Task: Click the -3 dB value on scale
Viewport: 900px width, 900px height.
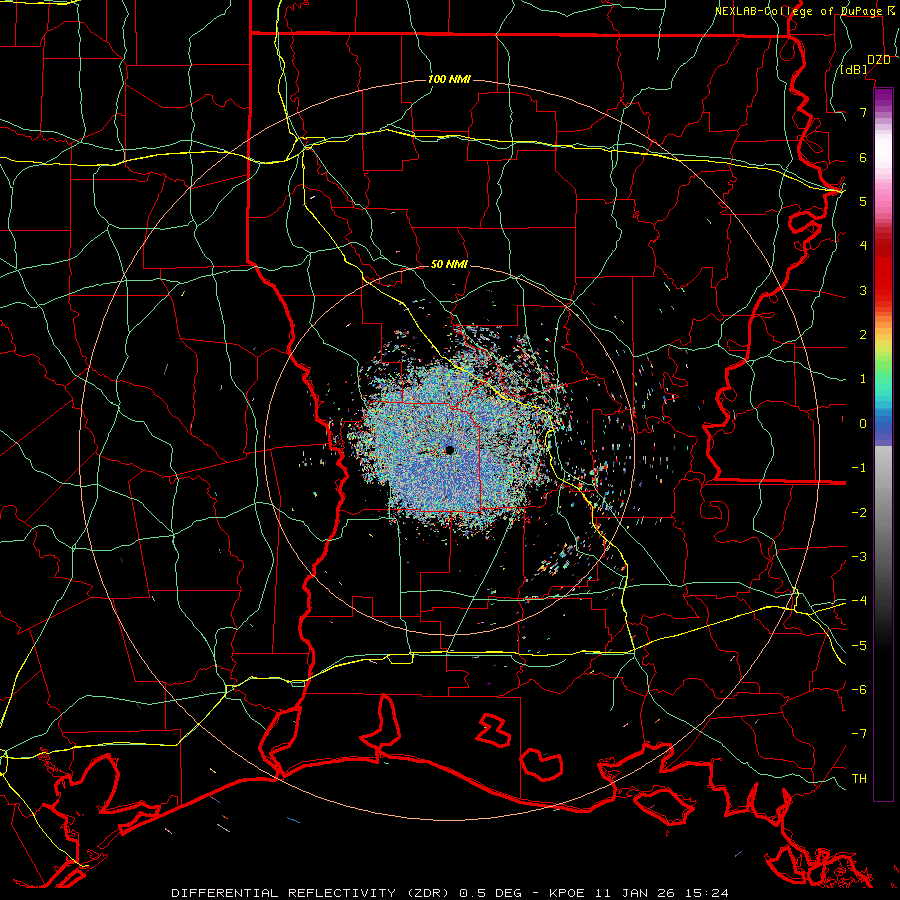Action: (x=859, y=557)
